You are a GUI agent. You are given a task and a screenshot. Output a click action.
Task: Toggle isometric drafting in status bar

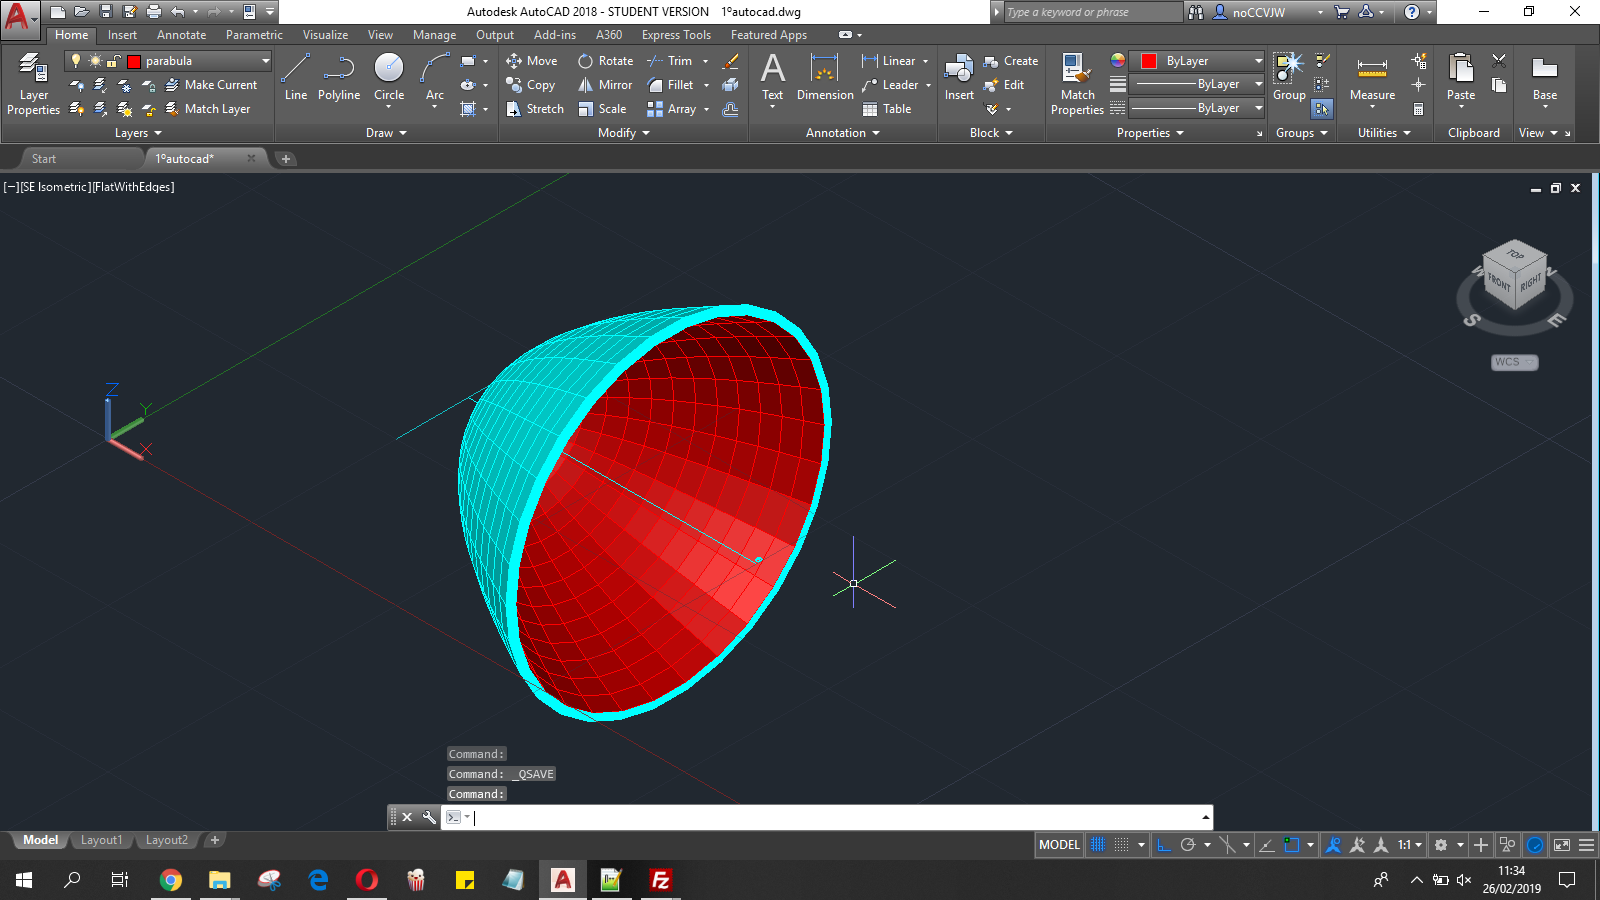click(1228, 845)
